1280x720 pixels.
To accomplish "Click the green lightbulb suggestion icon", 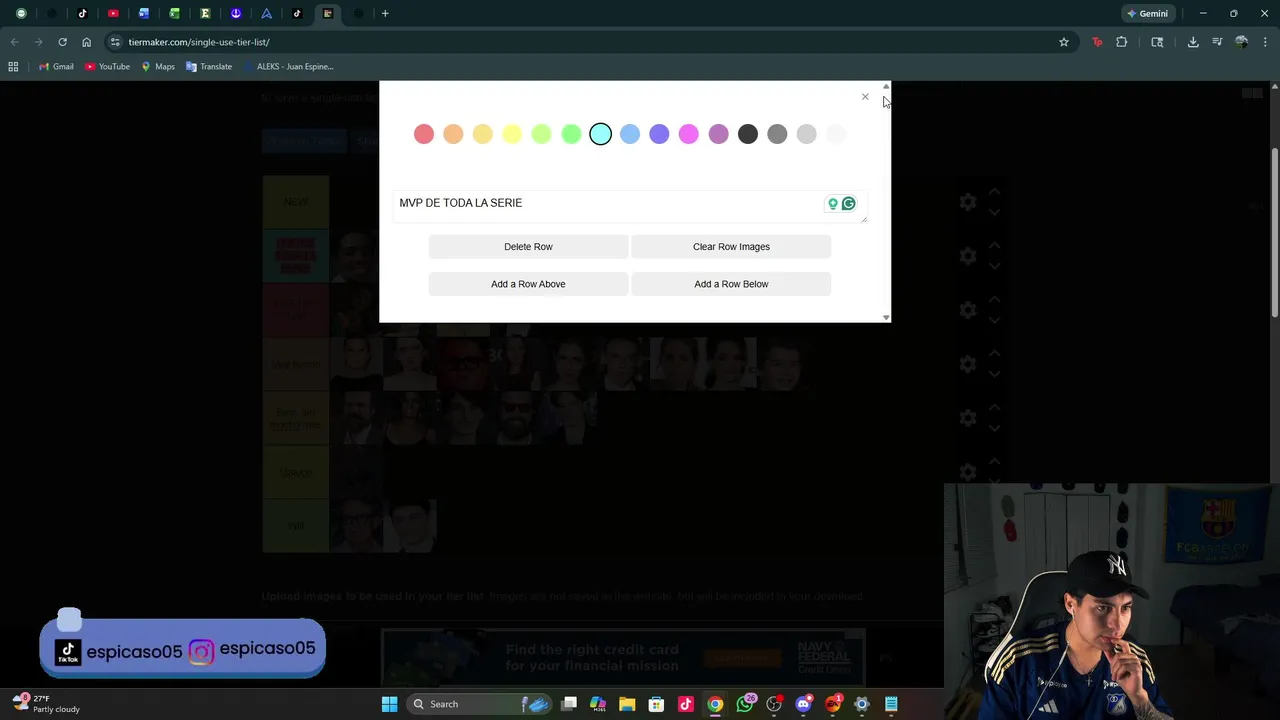I will click(832, 204).
